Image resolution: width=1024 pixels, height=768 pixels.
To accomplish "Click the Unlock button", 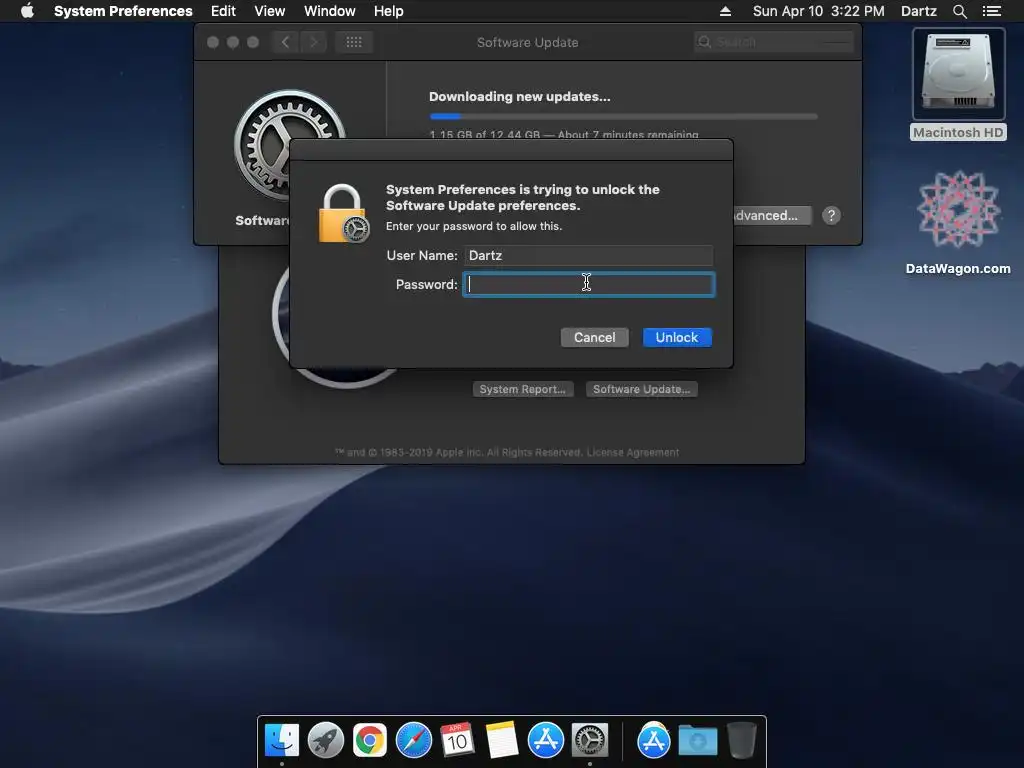I will [677, 337].
